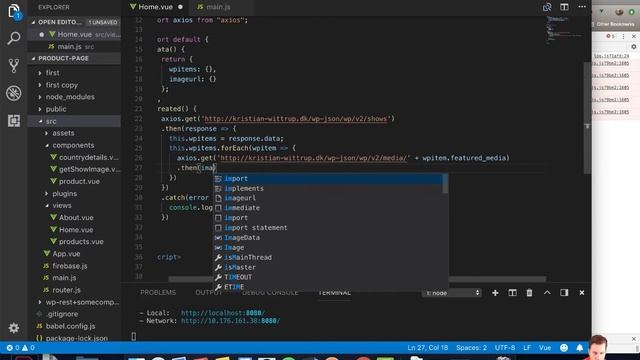Open the Search view in activity bar
Screen dimensions: 640x360
click(13, 38)
